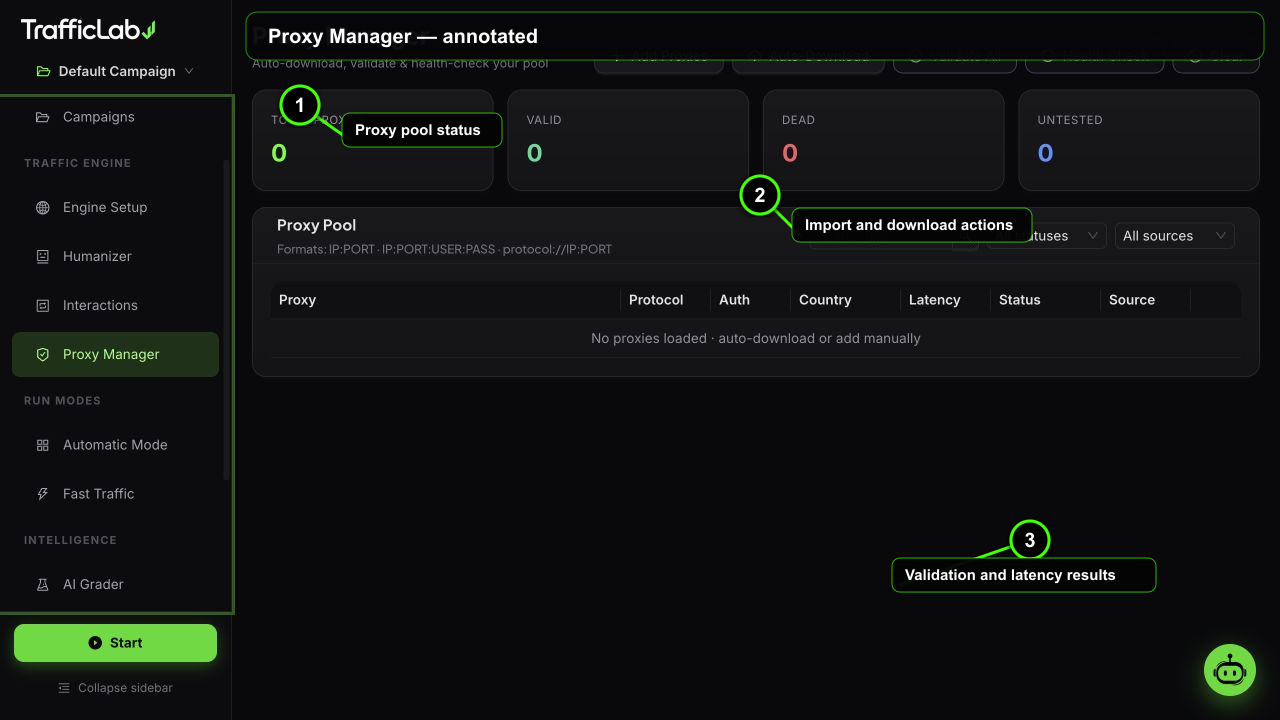This screenshot has width=1280, height=720.
Task: Open the All sources filter dropdown
Action: point(1174,236)
